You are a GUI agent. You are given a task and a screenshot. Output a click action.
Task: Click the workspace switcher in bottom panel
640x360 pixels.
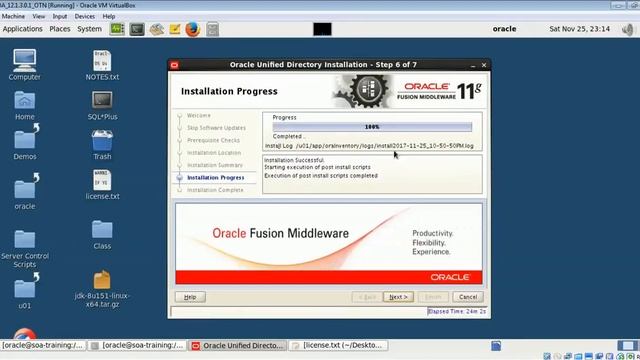627,346
